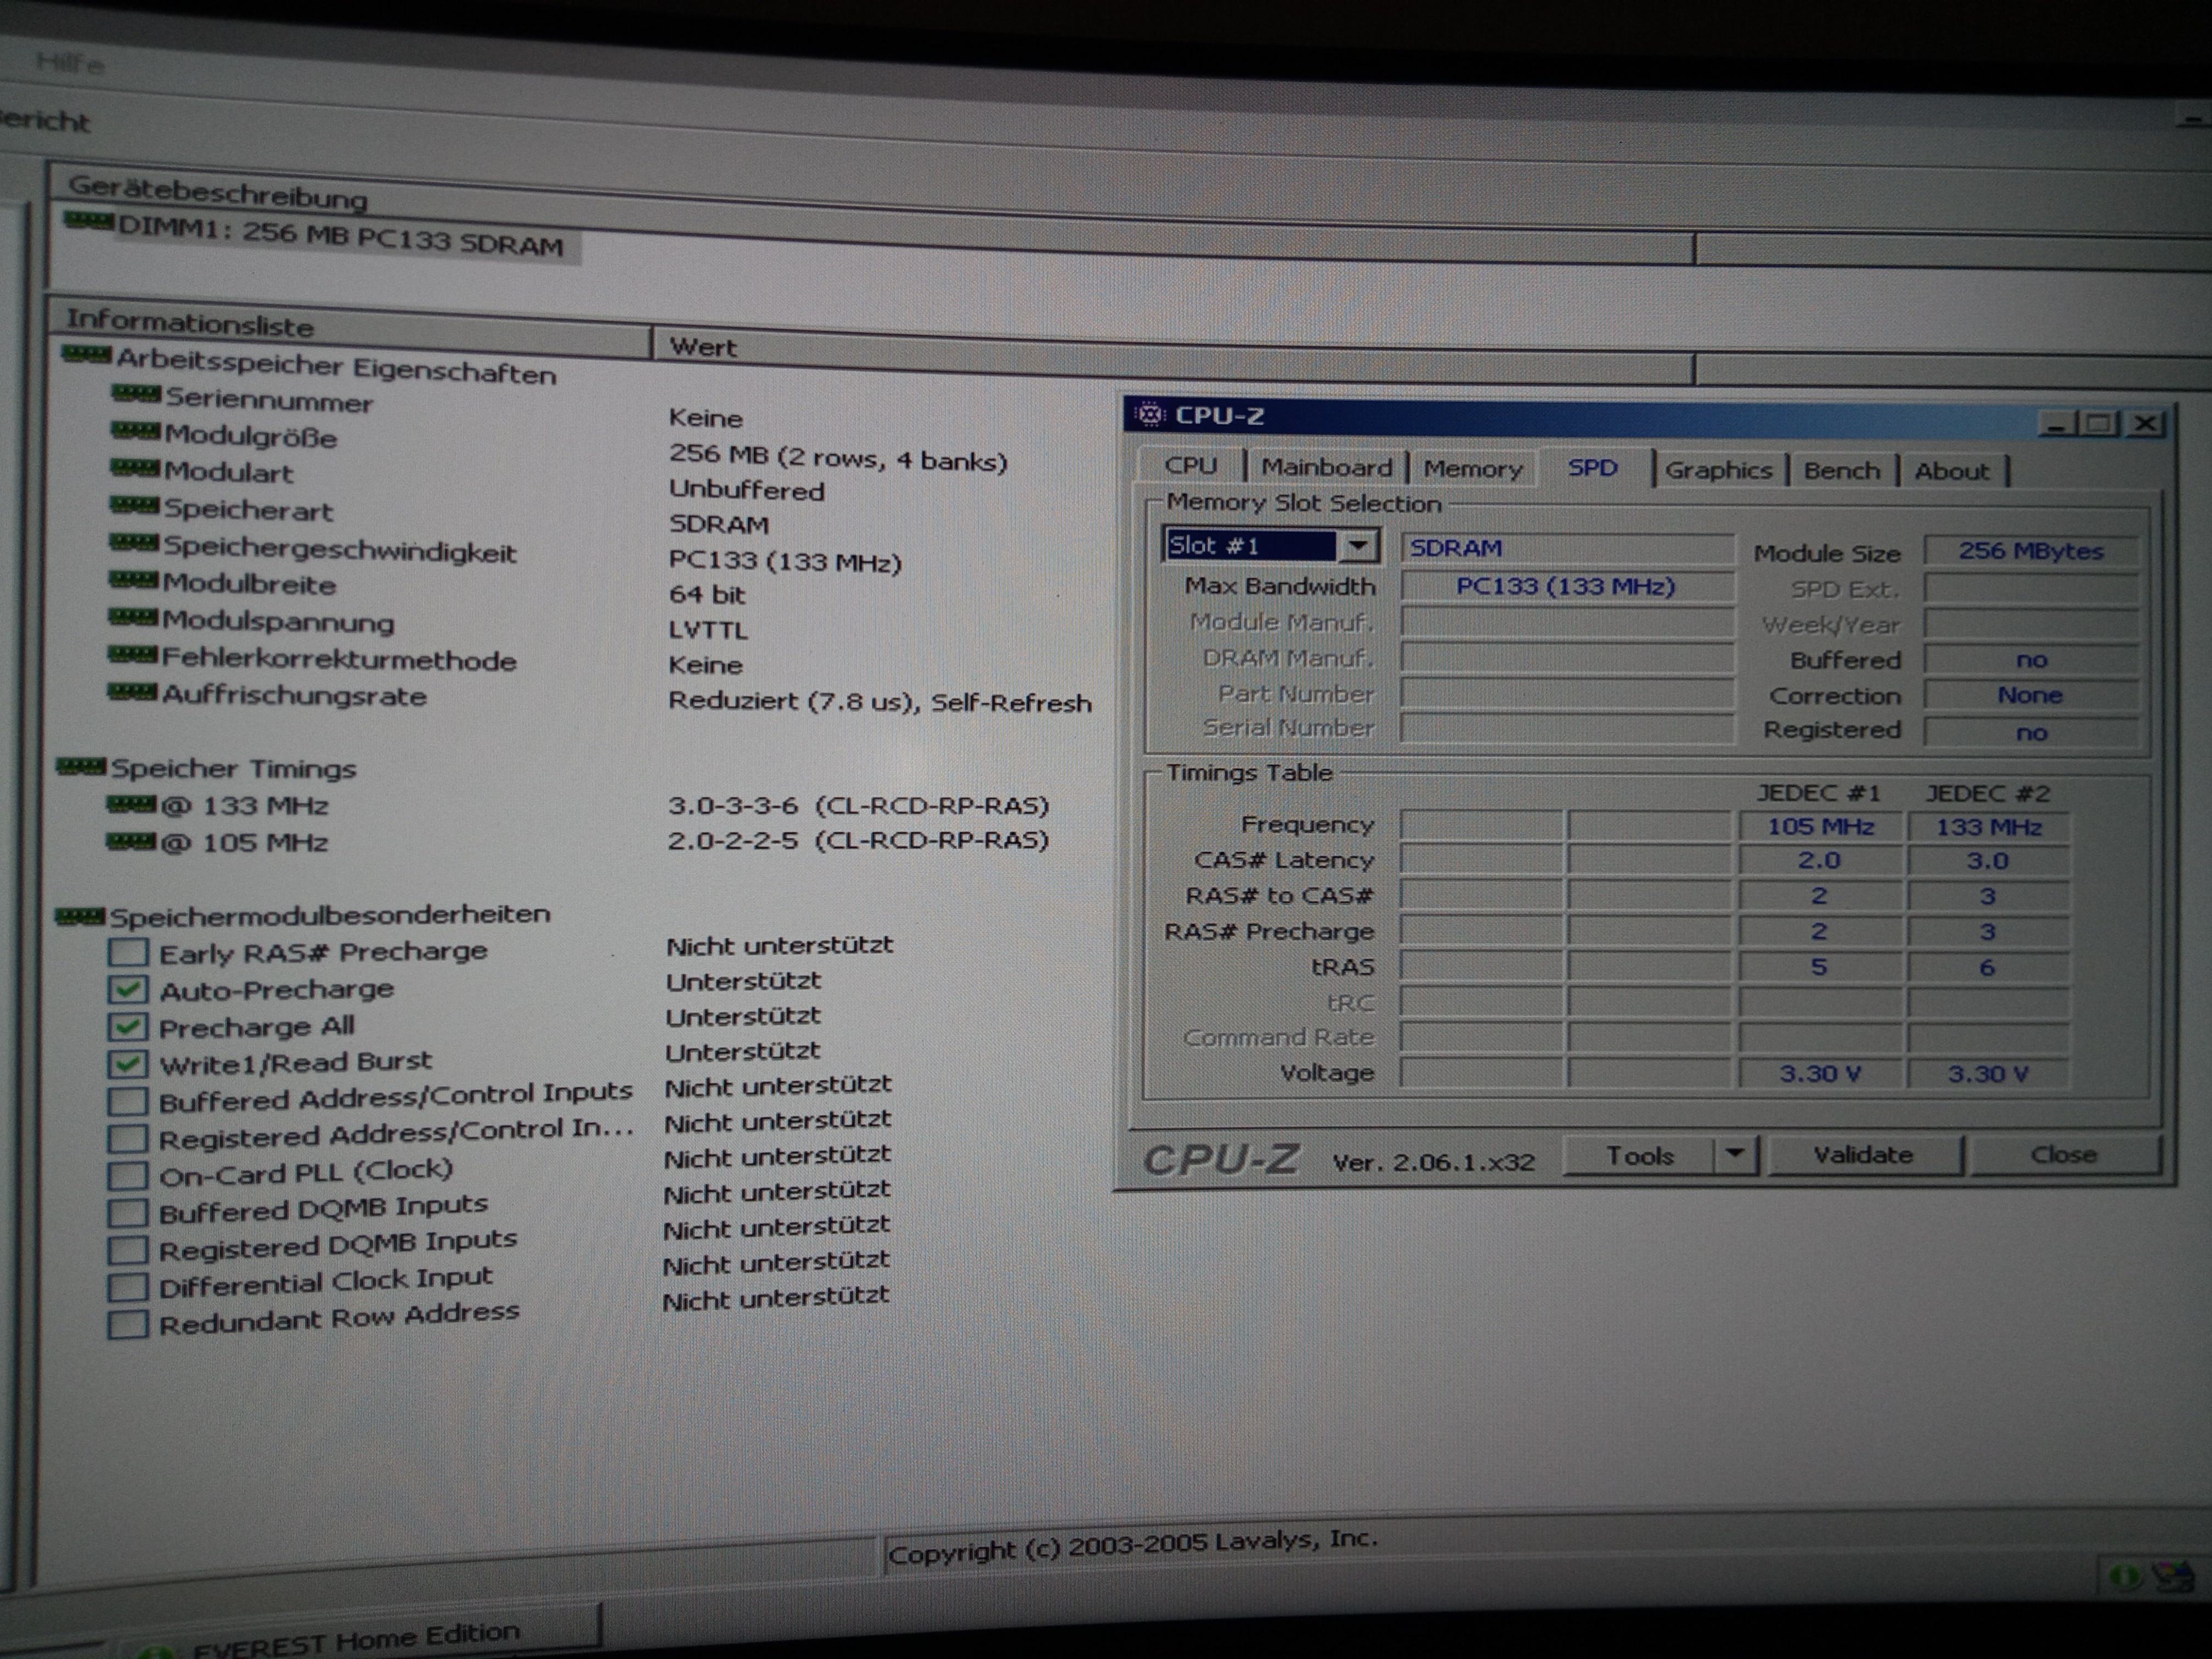Click the Modulart row icon
Screen dimensions: 2212x1659
[135, 469]
